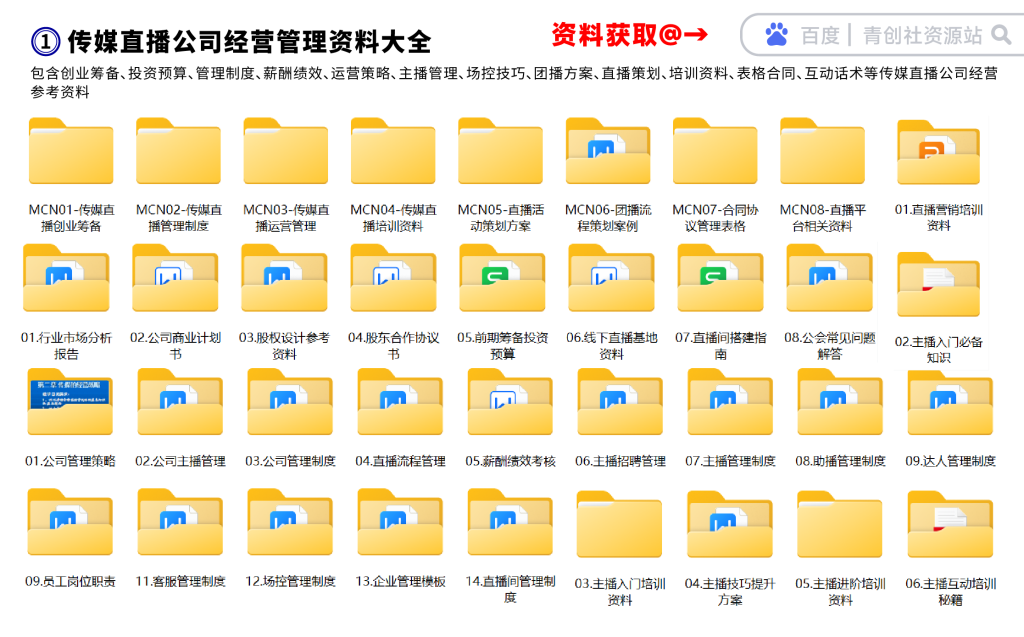The width and height of the screenshot is (1024, 637).
Task: Open the MCN08-直播平台相关资料 folder
Action: click(x=822, y=153)
